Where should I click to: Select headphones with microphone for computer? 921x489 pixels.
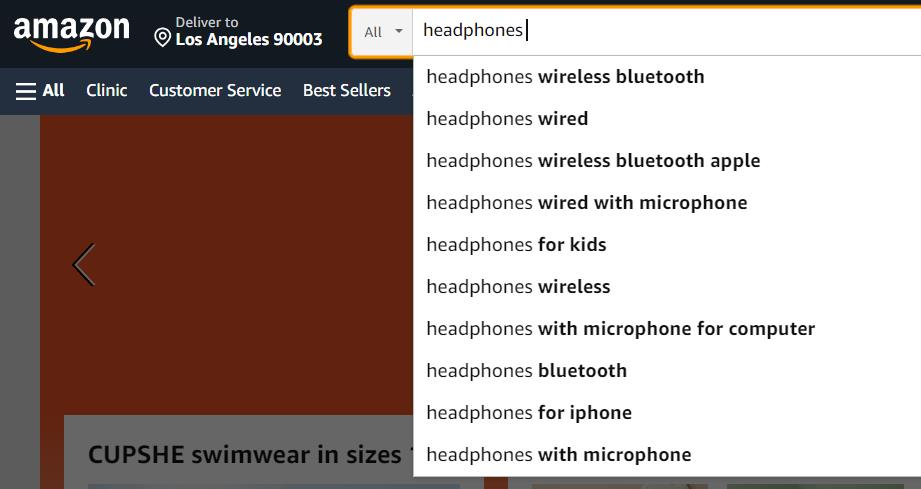(x=620, y=329)
